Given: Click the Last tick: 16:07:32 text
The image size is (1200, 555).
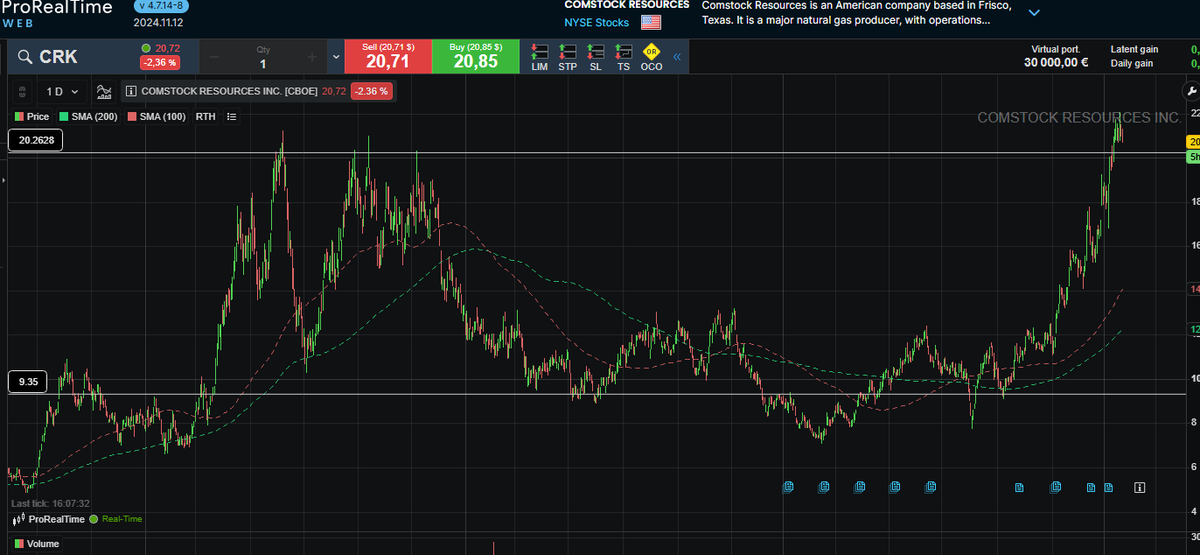Looking at the screenshot, I should click(50, 504).
